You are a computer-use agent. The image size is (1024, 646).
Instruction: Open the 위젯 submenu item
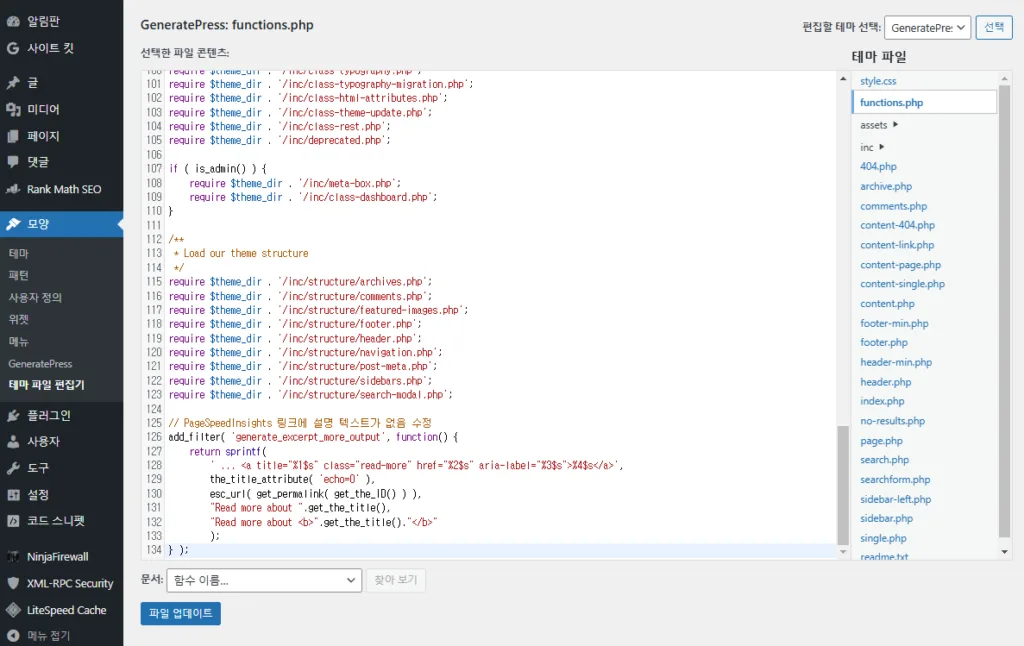click(x=18, y=319)
